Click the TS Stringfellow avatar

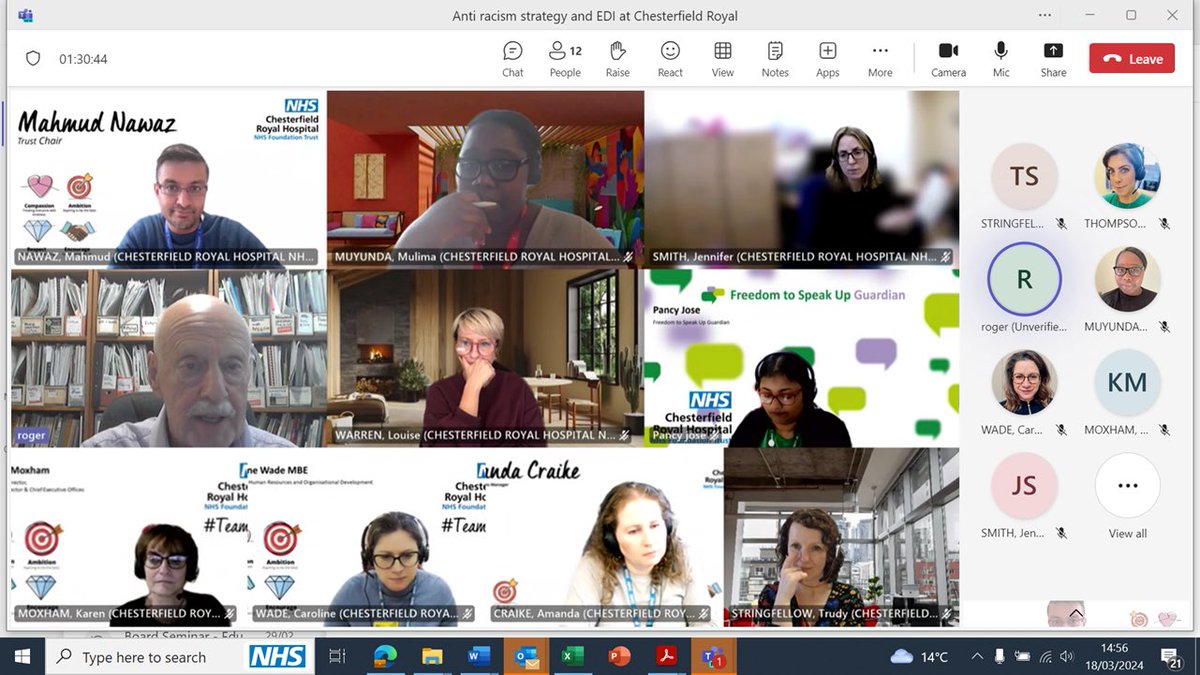coord(1024,177)
